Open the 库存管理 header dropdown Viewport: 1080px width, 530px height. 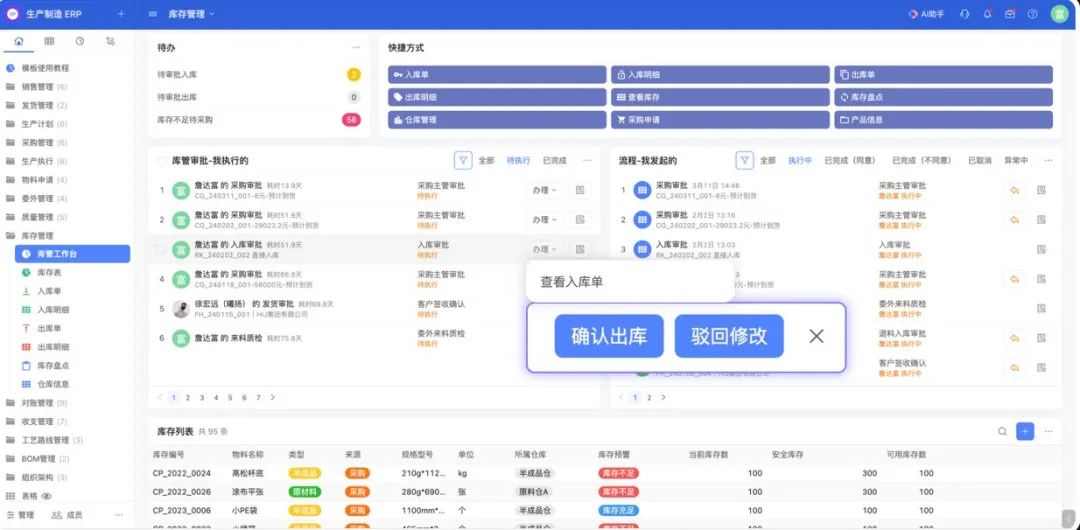point(191,14)
